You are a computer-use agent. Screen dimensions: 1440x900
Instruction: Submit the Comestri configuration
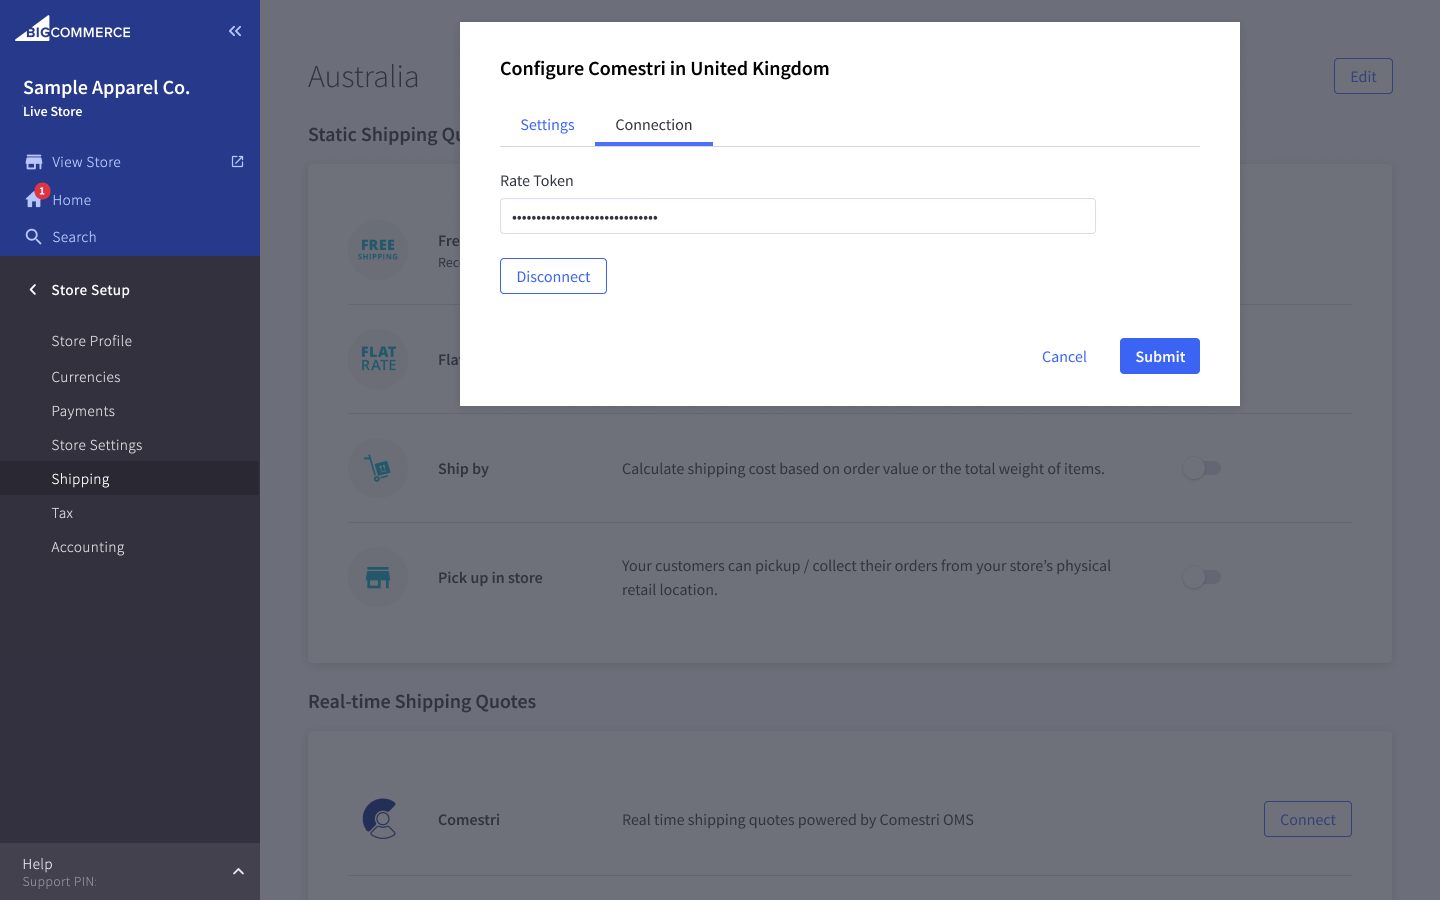tap(1160, 356)
